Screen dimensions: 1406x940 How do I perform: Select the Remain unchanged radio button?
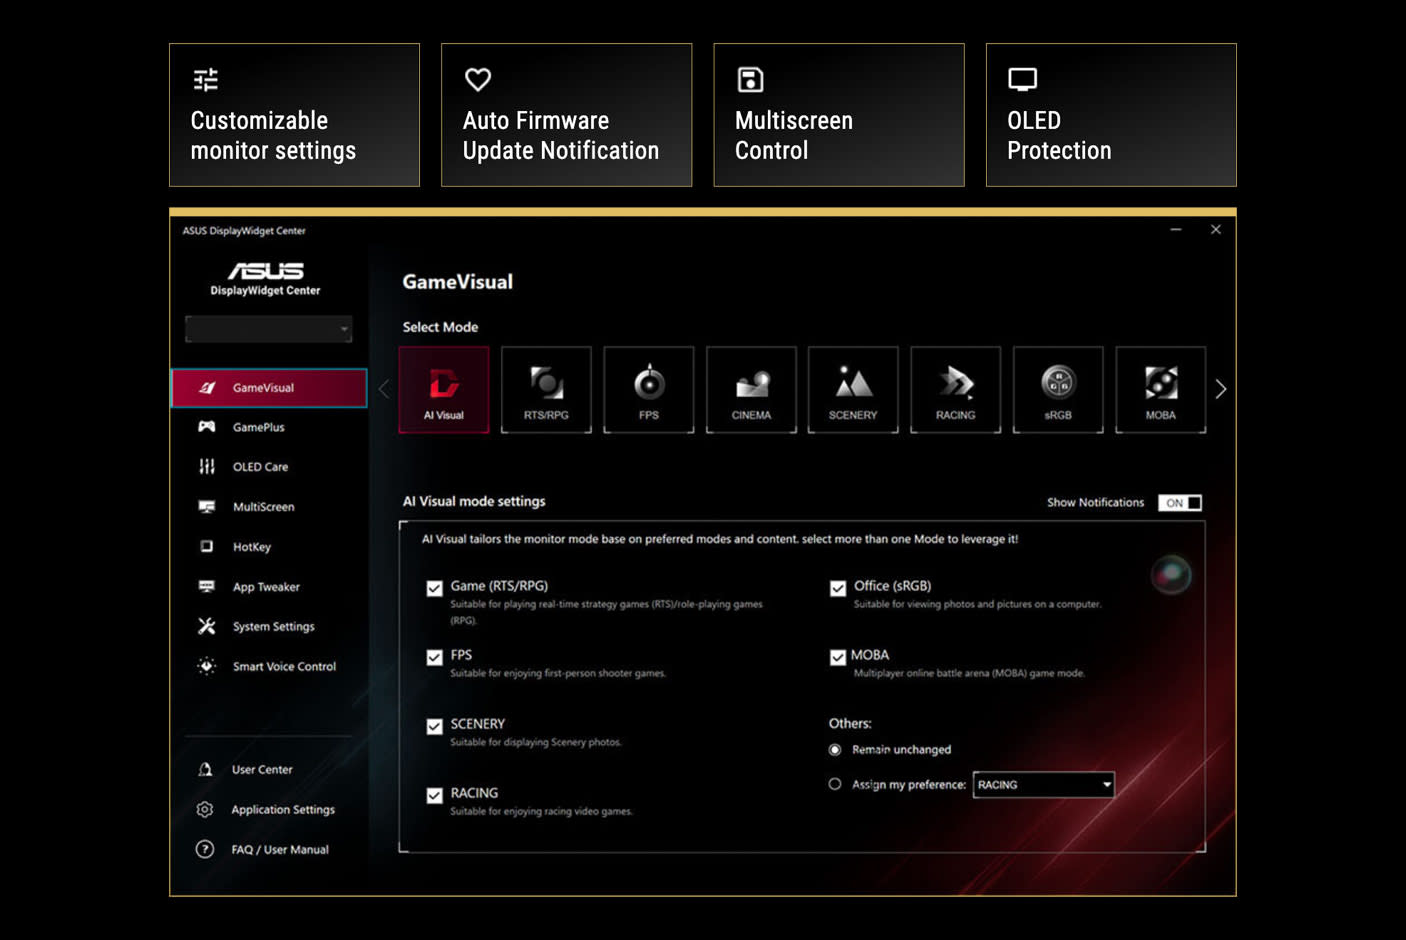point(835,750)
